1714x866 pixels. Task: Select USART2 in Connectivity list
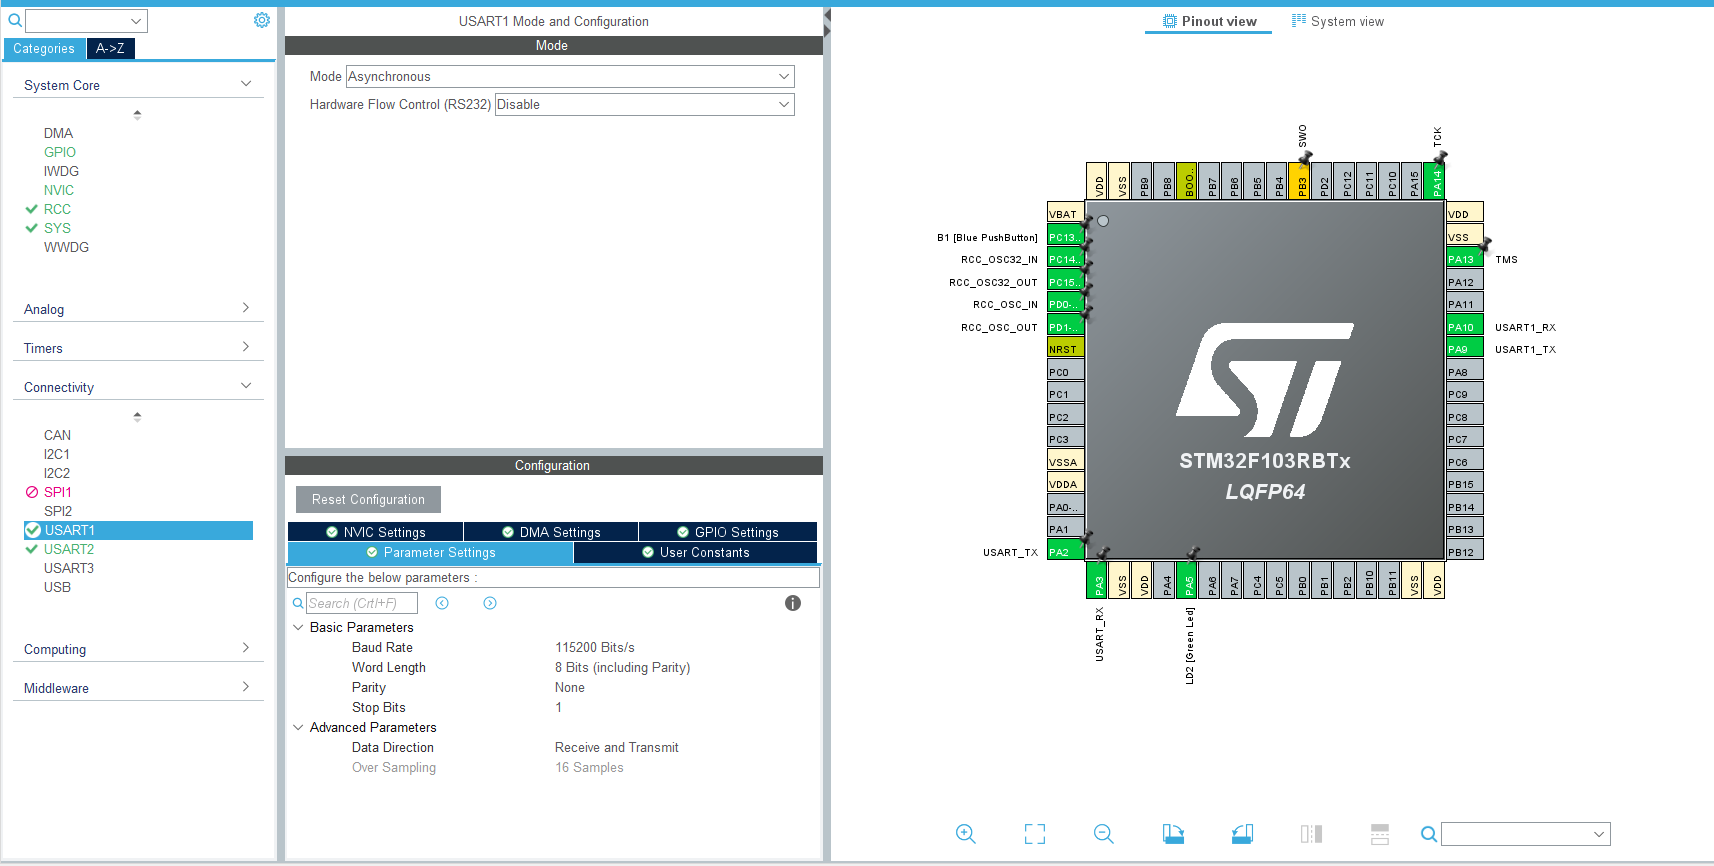pos(69,549)
